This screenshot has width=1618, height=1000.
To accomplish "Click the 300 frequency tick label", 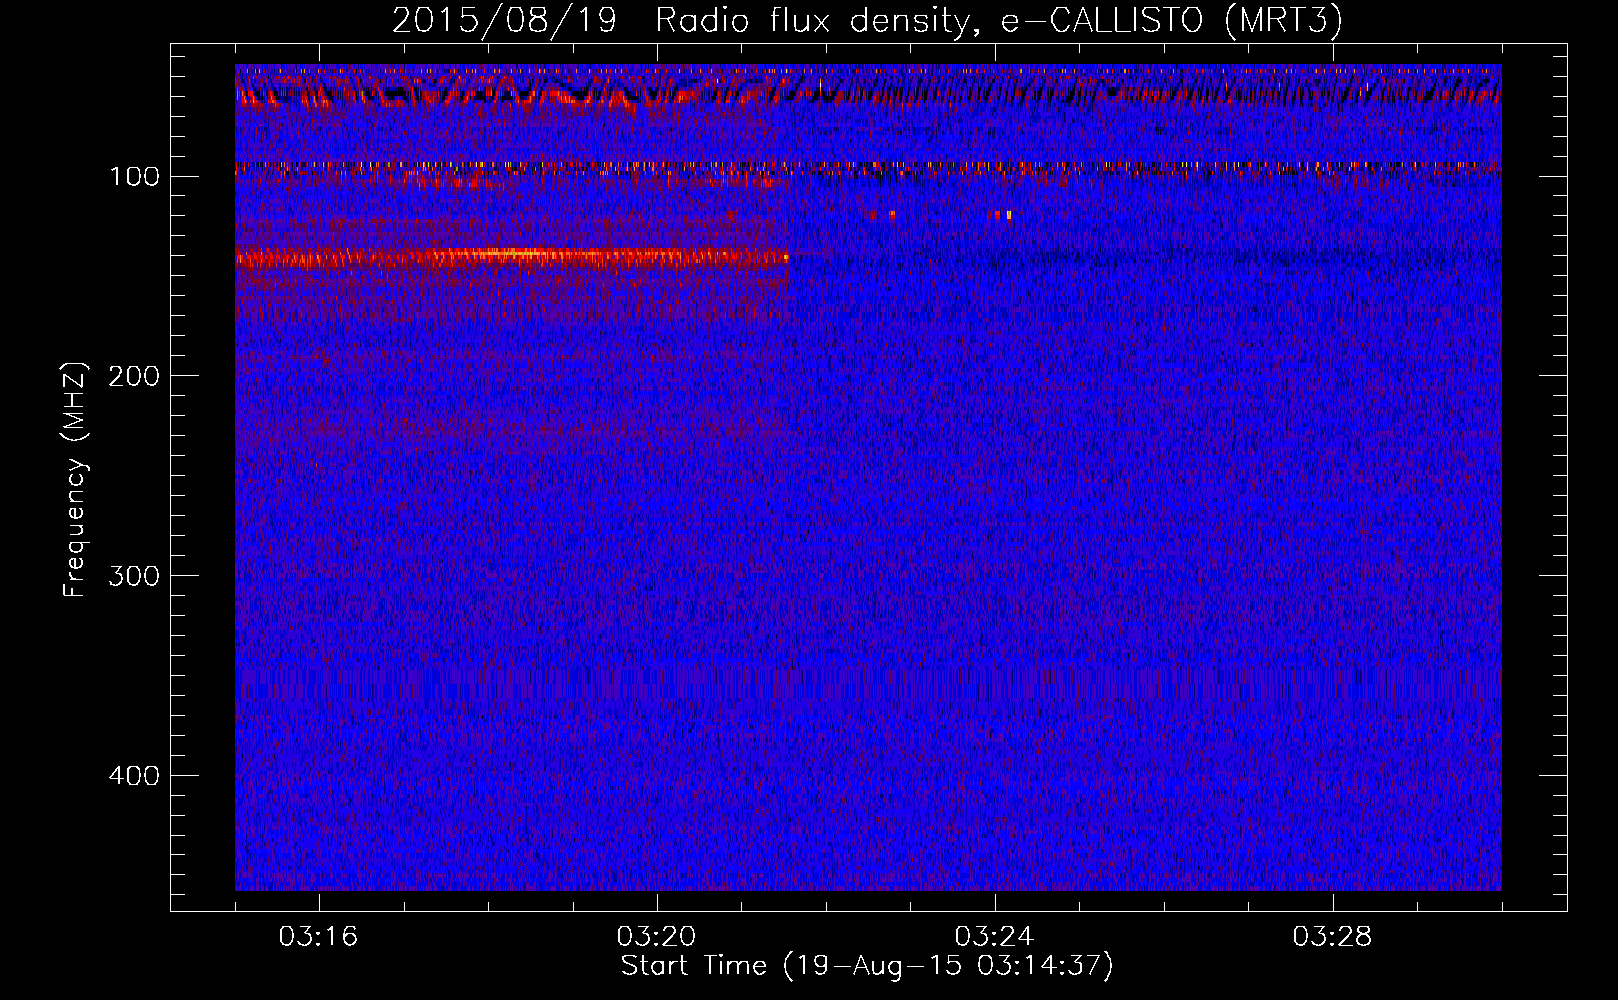I will [134, 576].
